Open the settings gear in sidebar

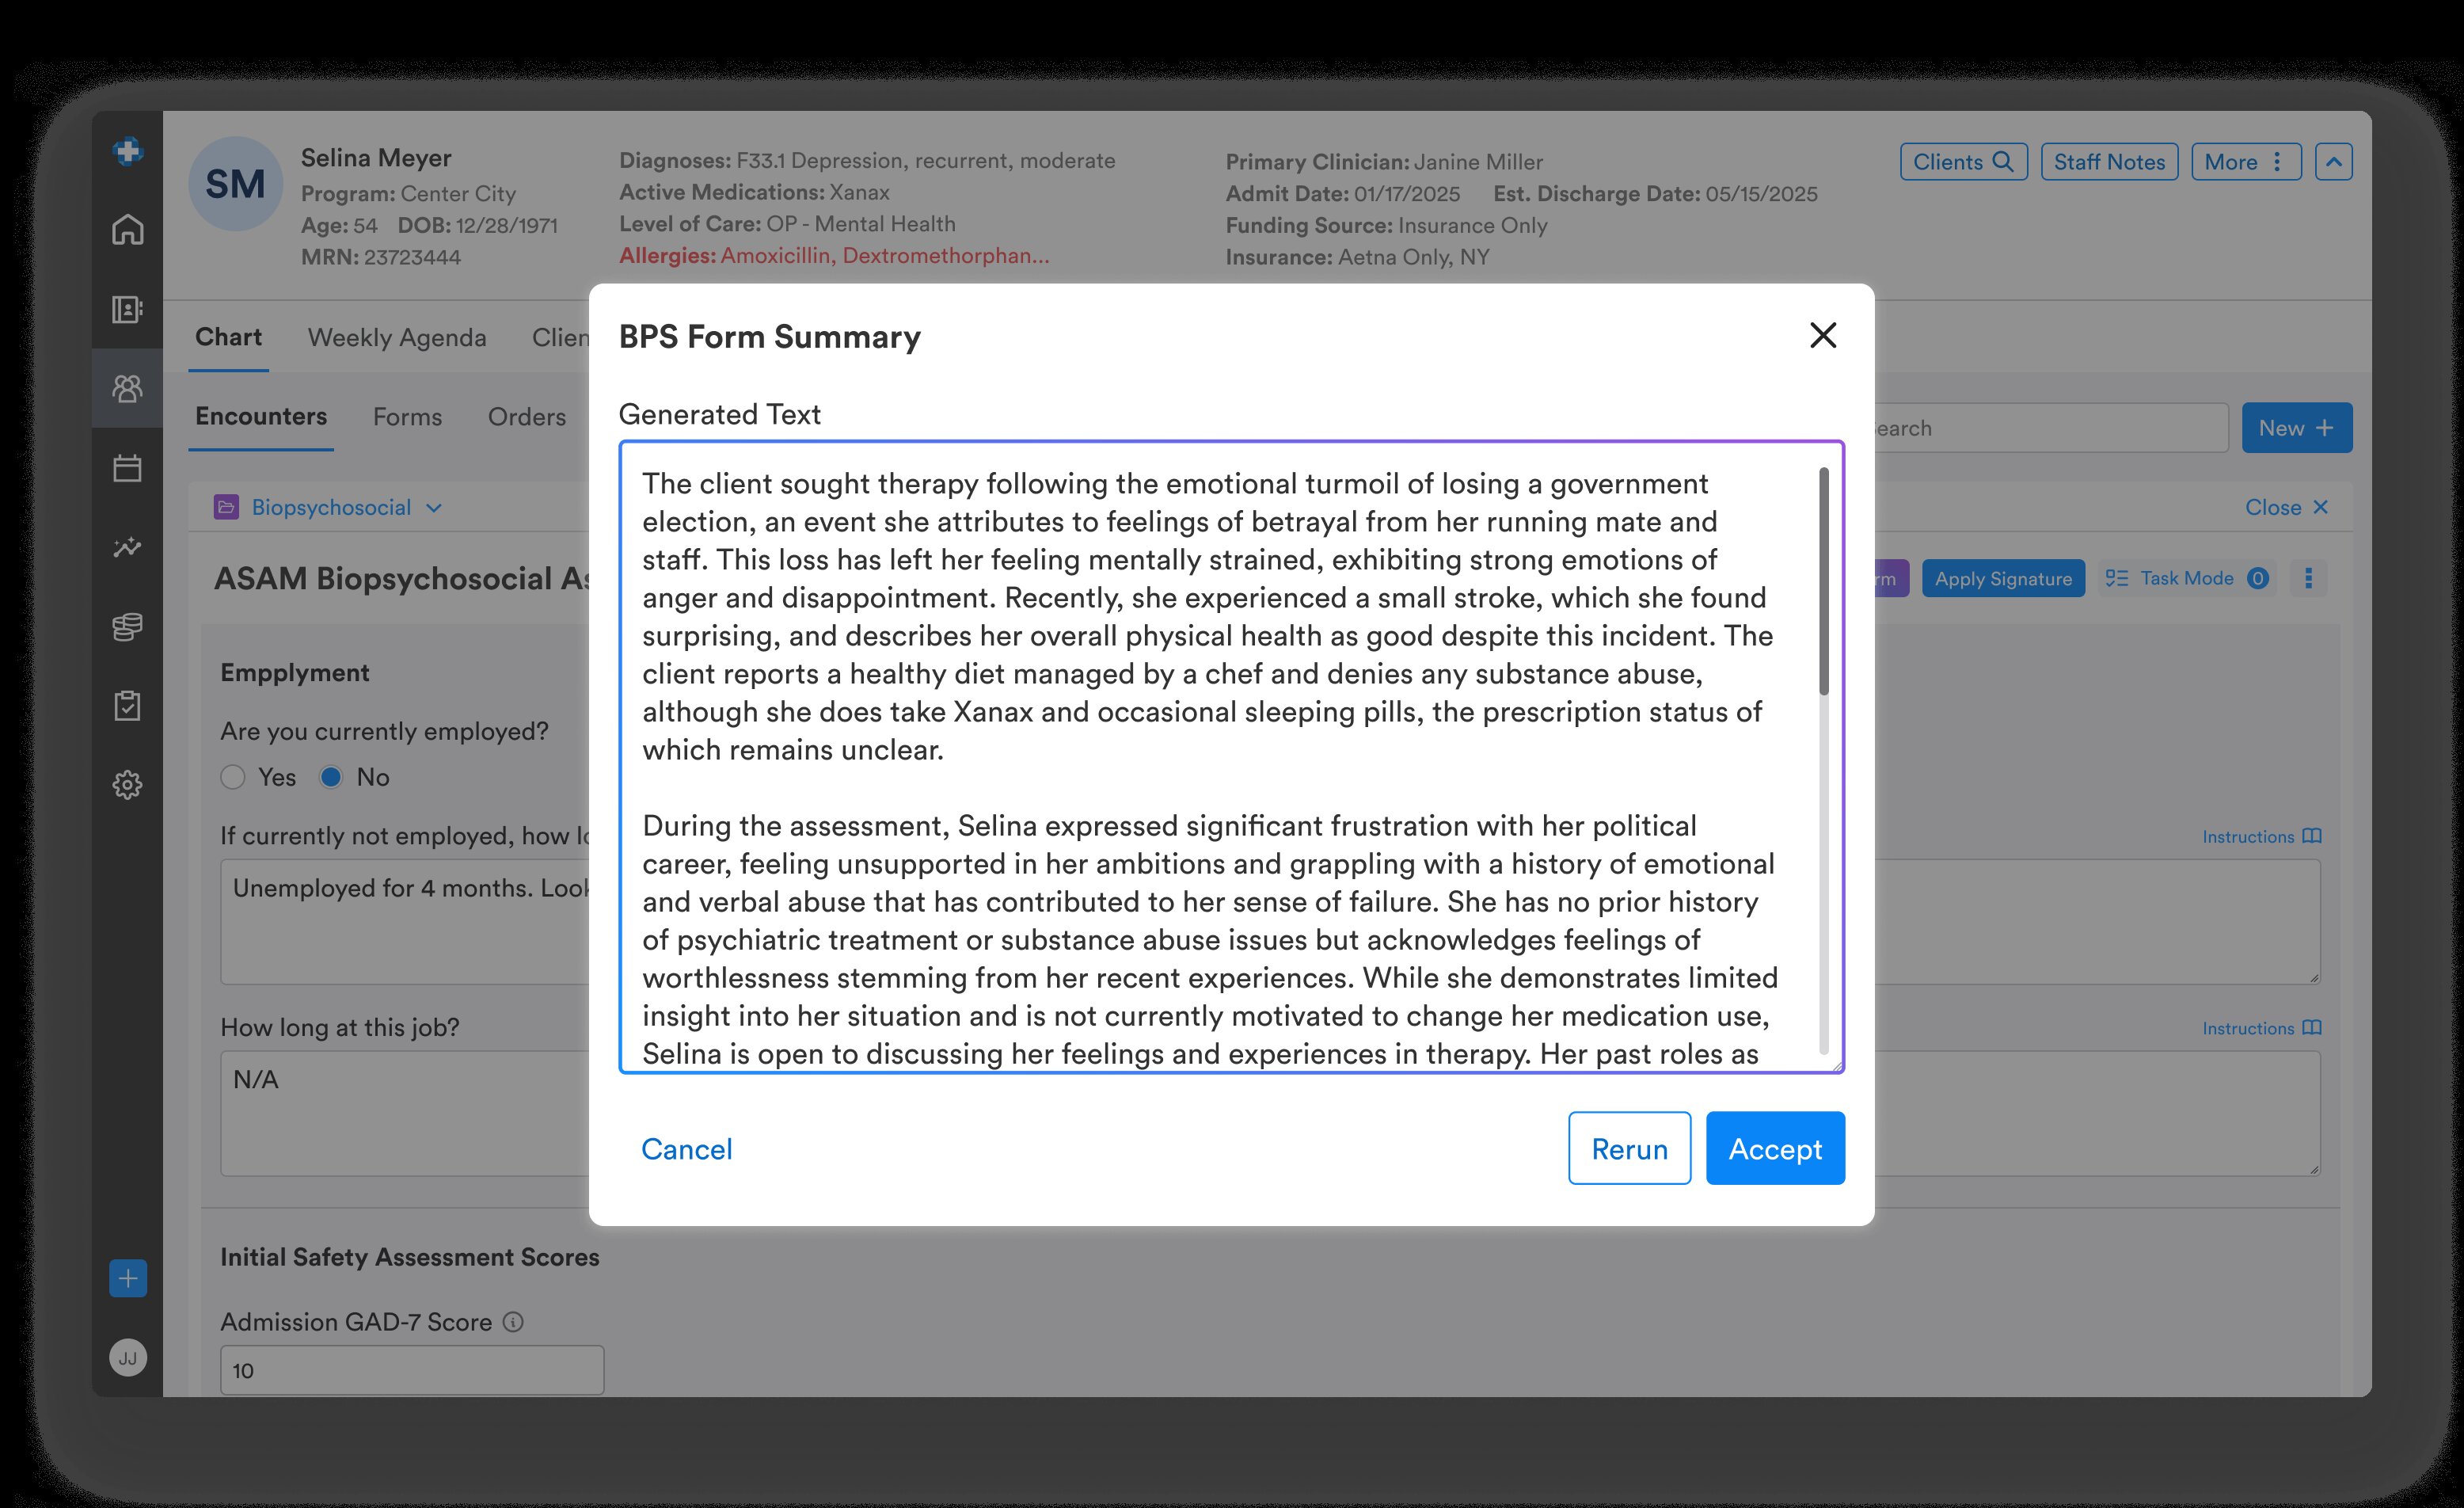click(x=127, y=785)
